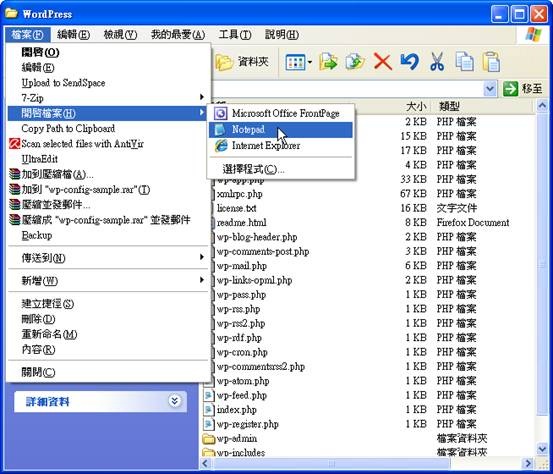553x474 pixels.
Task: Open the Views dropdown arrow
Action: pyautogui.click(x=310, y=63)
